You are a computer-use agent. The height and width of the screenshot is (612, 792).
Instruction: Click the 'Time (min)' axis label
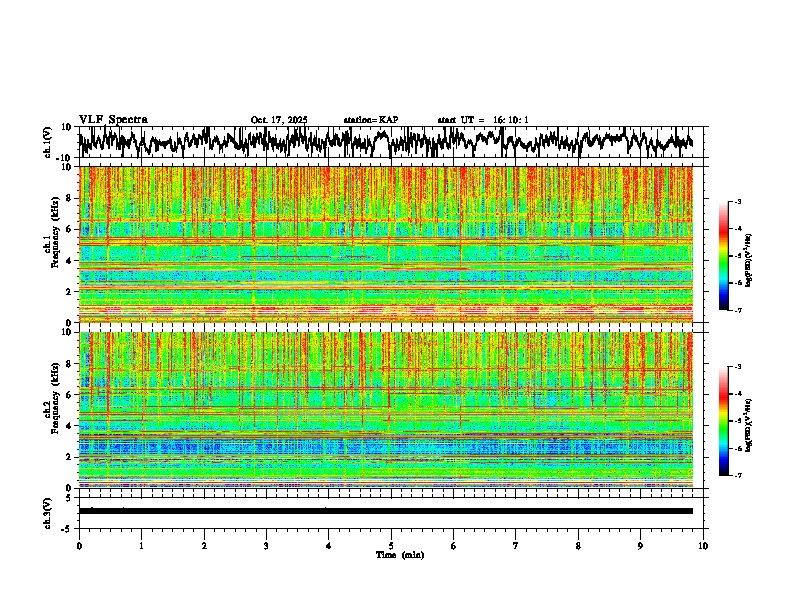[x=400, y=555]
